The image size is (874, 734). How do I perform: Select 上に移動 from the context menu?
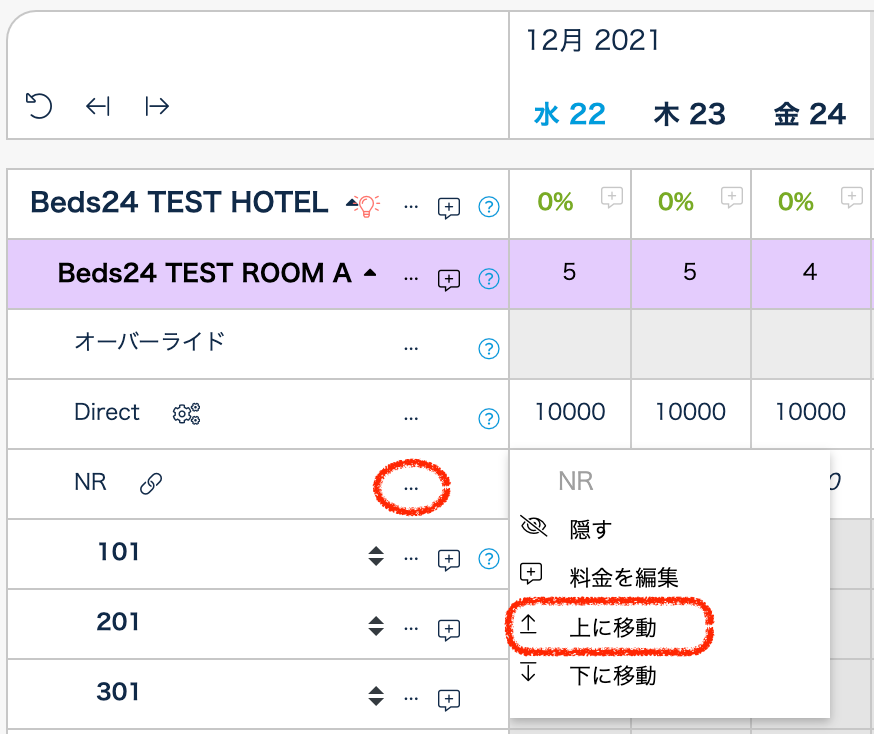pos(612,627)
